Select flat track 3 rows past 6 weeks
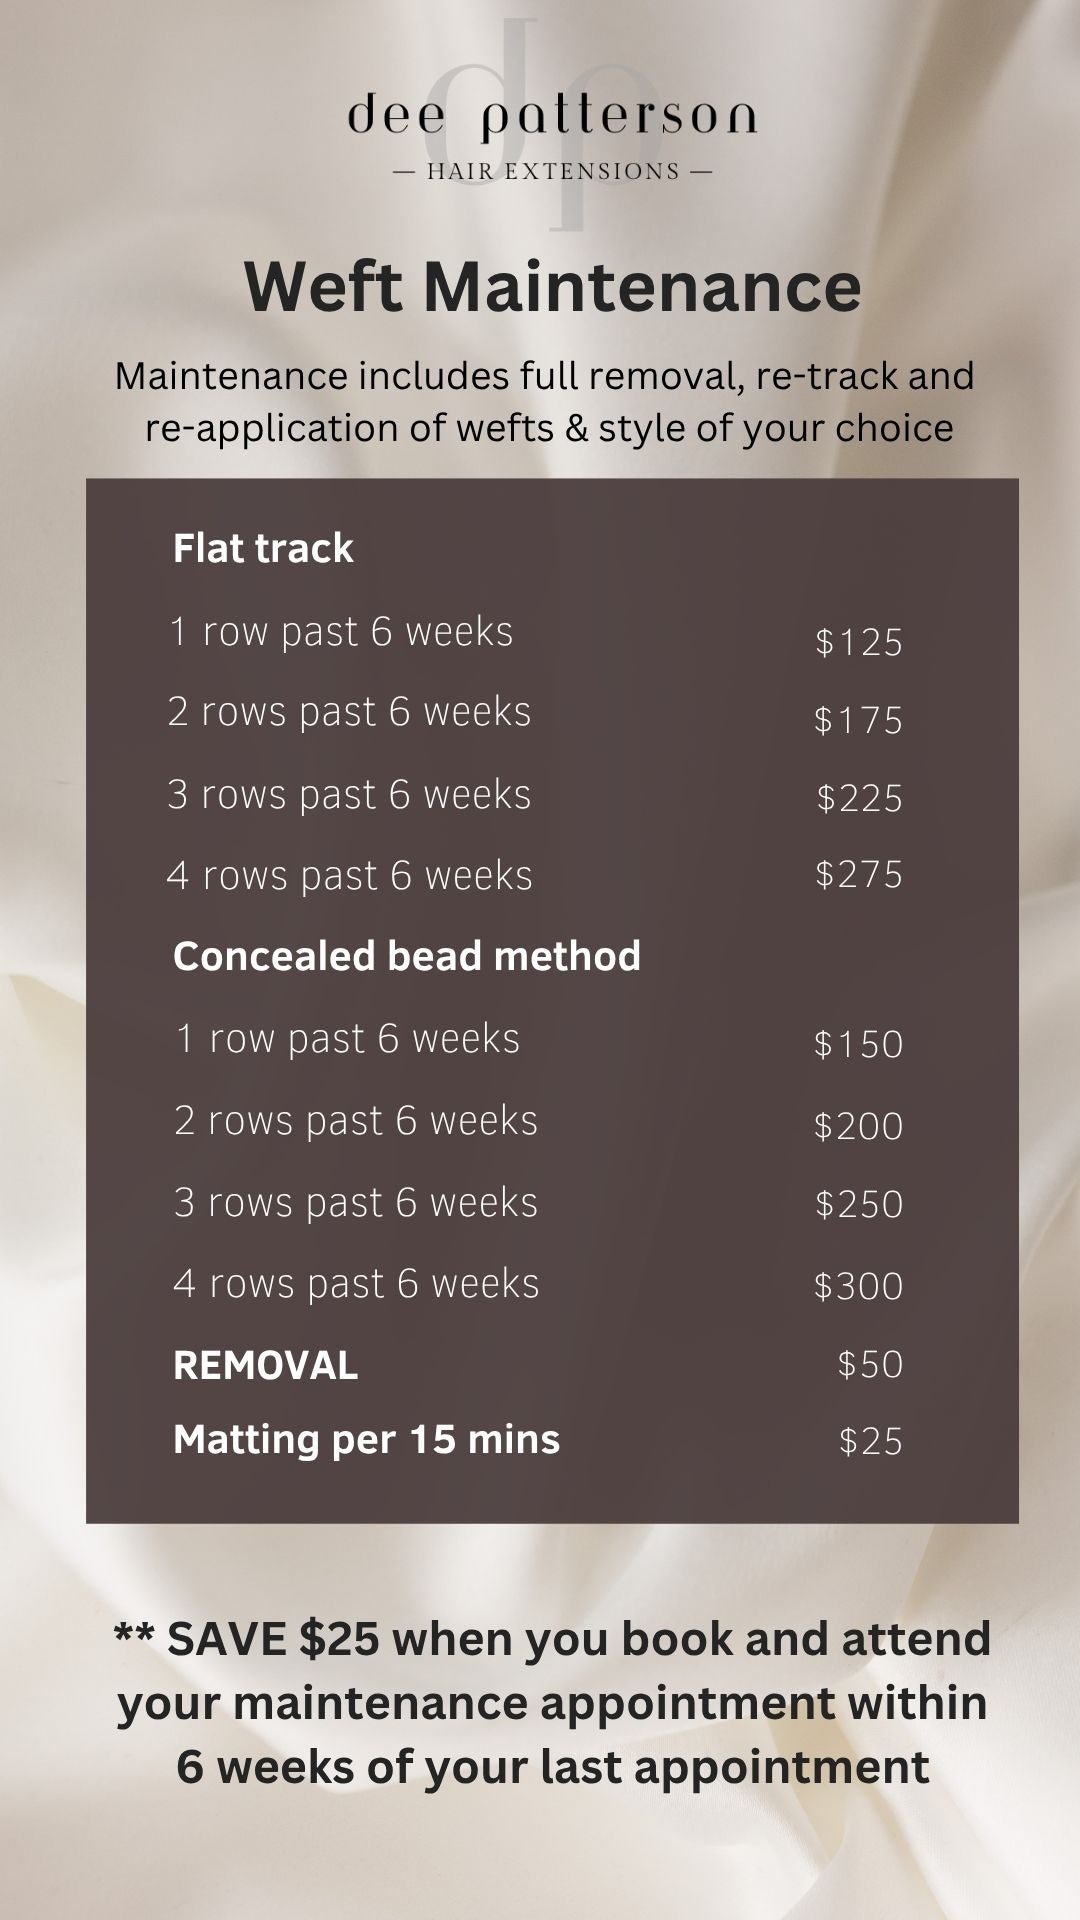The image size is (1080, 1920). (349, 795)
